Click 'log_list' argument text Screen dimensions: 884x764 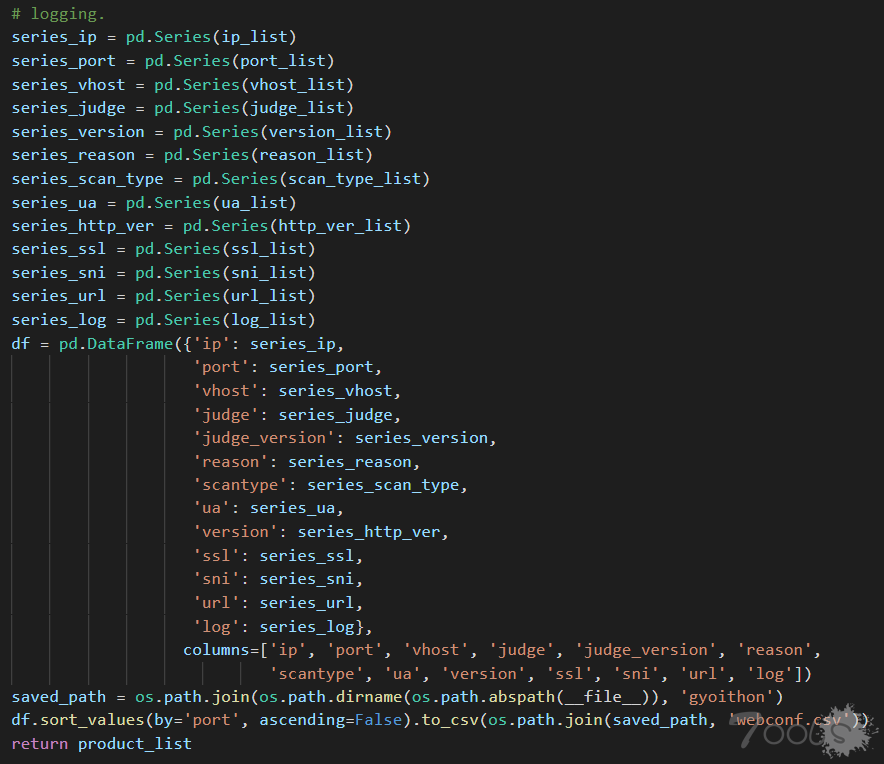[268, 320]
